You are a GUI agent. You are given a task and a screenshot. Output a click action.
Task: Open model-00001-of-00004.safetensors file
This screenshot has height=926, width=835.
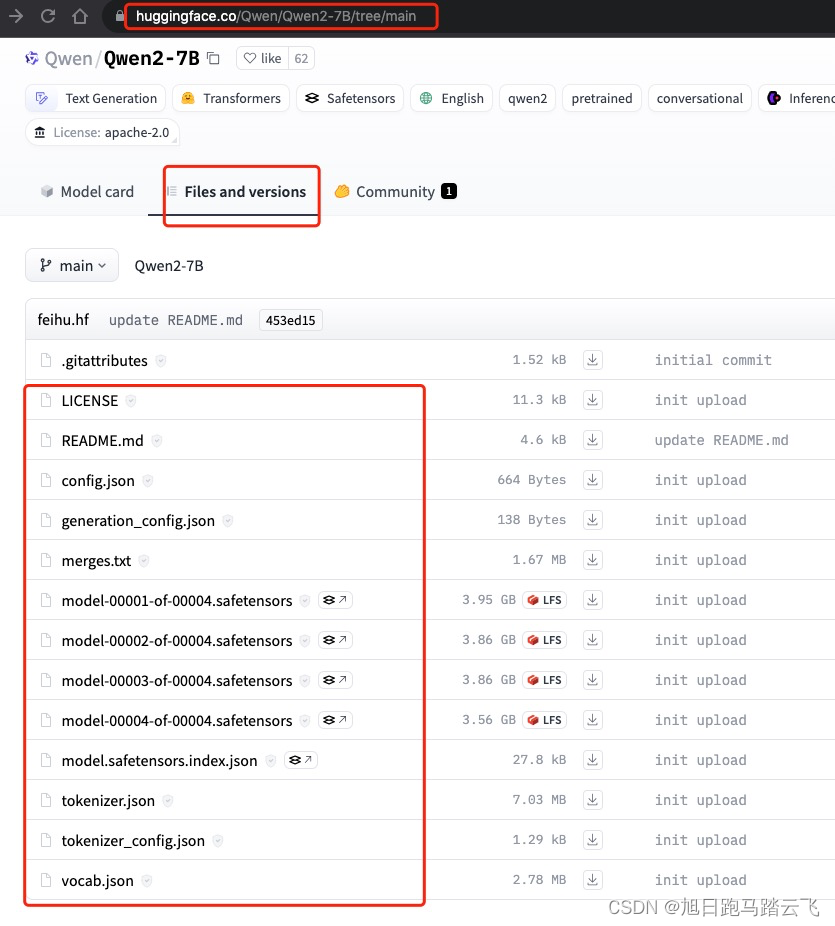tap(177, 601)
